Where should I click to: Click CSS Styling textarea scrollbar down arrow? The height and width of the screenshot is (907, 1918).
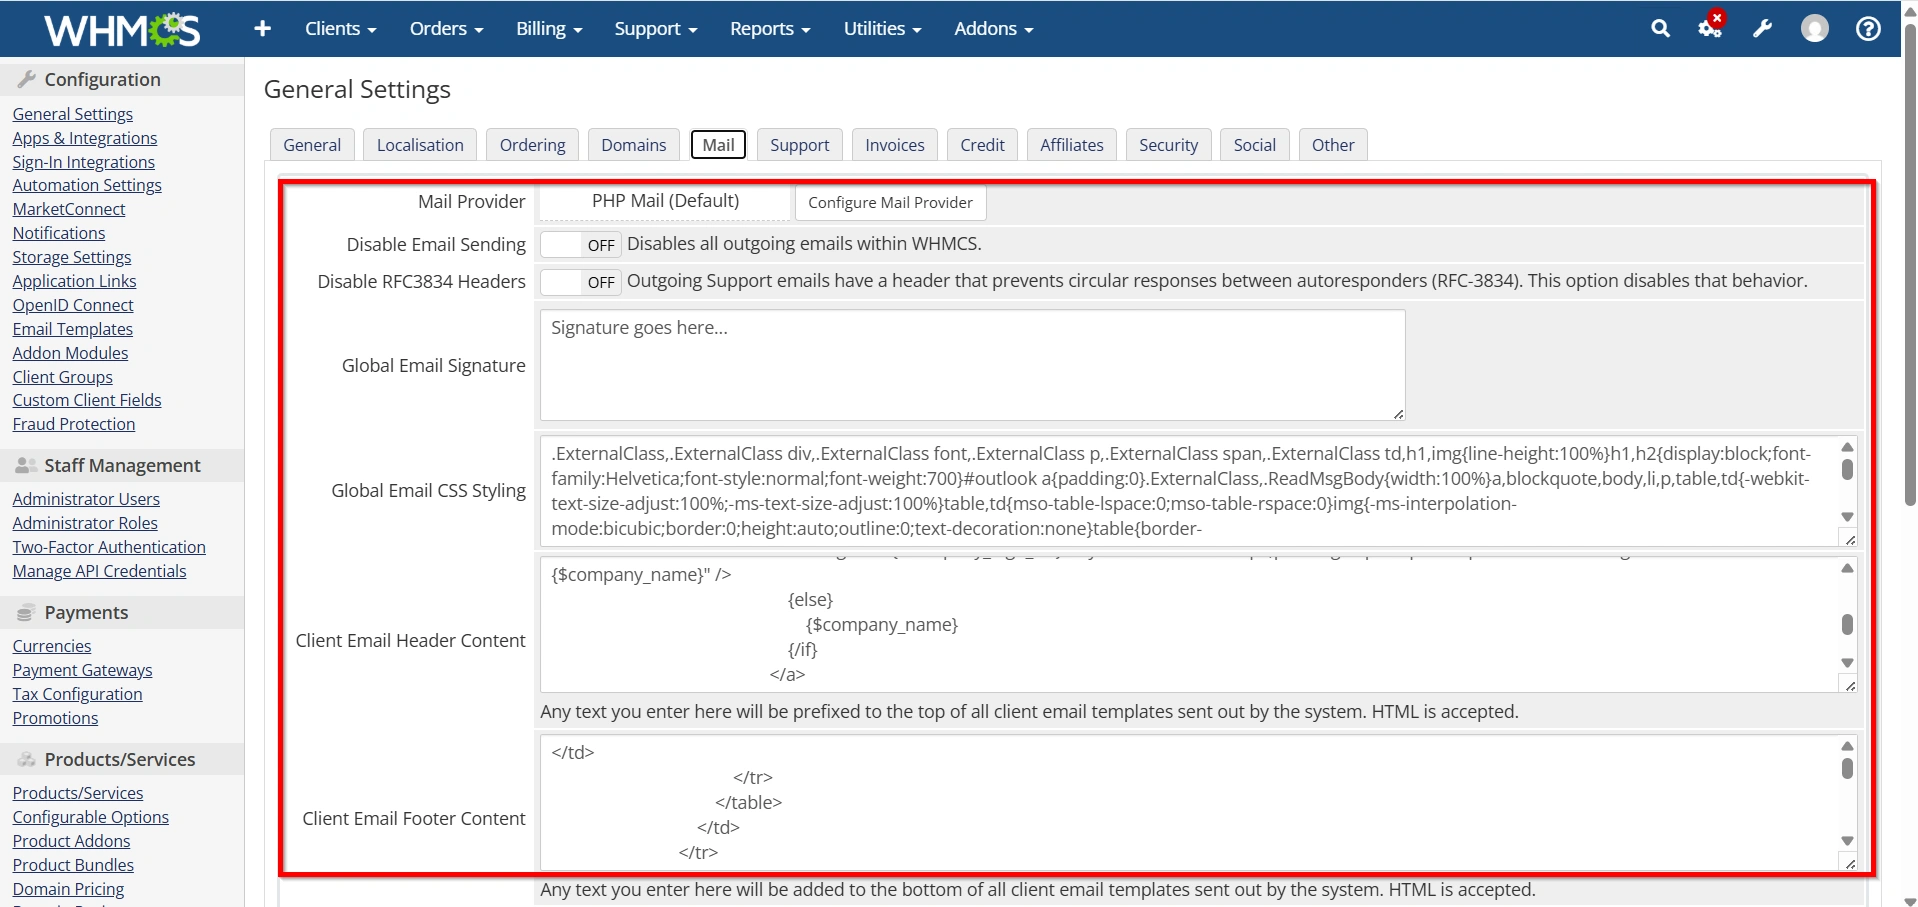1847,517
